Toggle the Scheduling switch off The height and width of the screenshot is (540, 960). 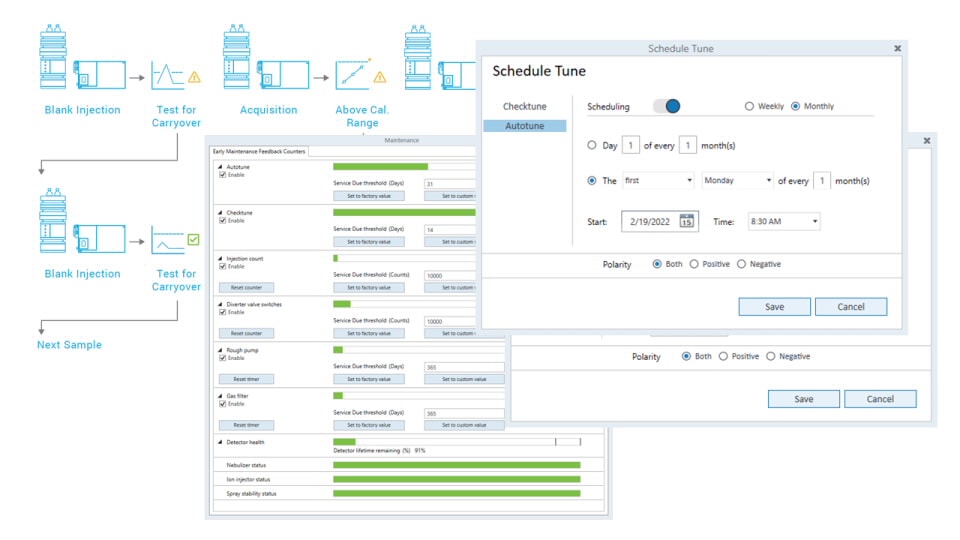tap(667, 106)
